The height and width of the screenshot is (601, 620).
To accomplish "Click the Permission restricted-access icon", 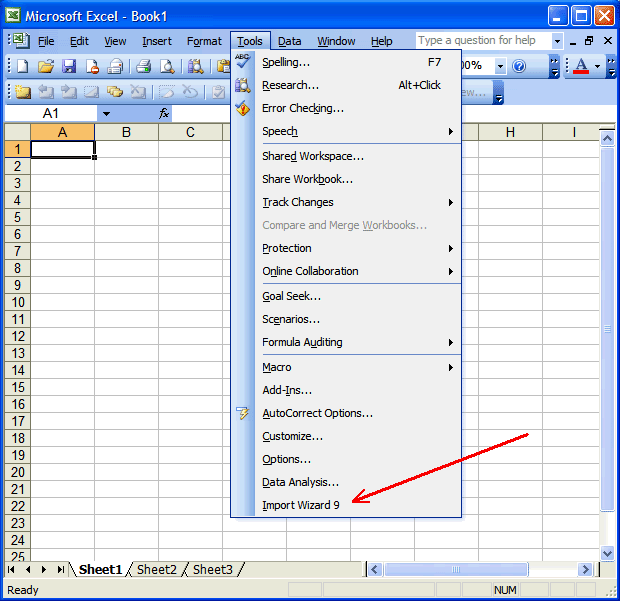I will [92, 66].
